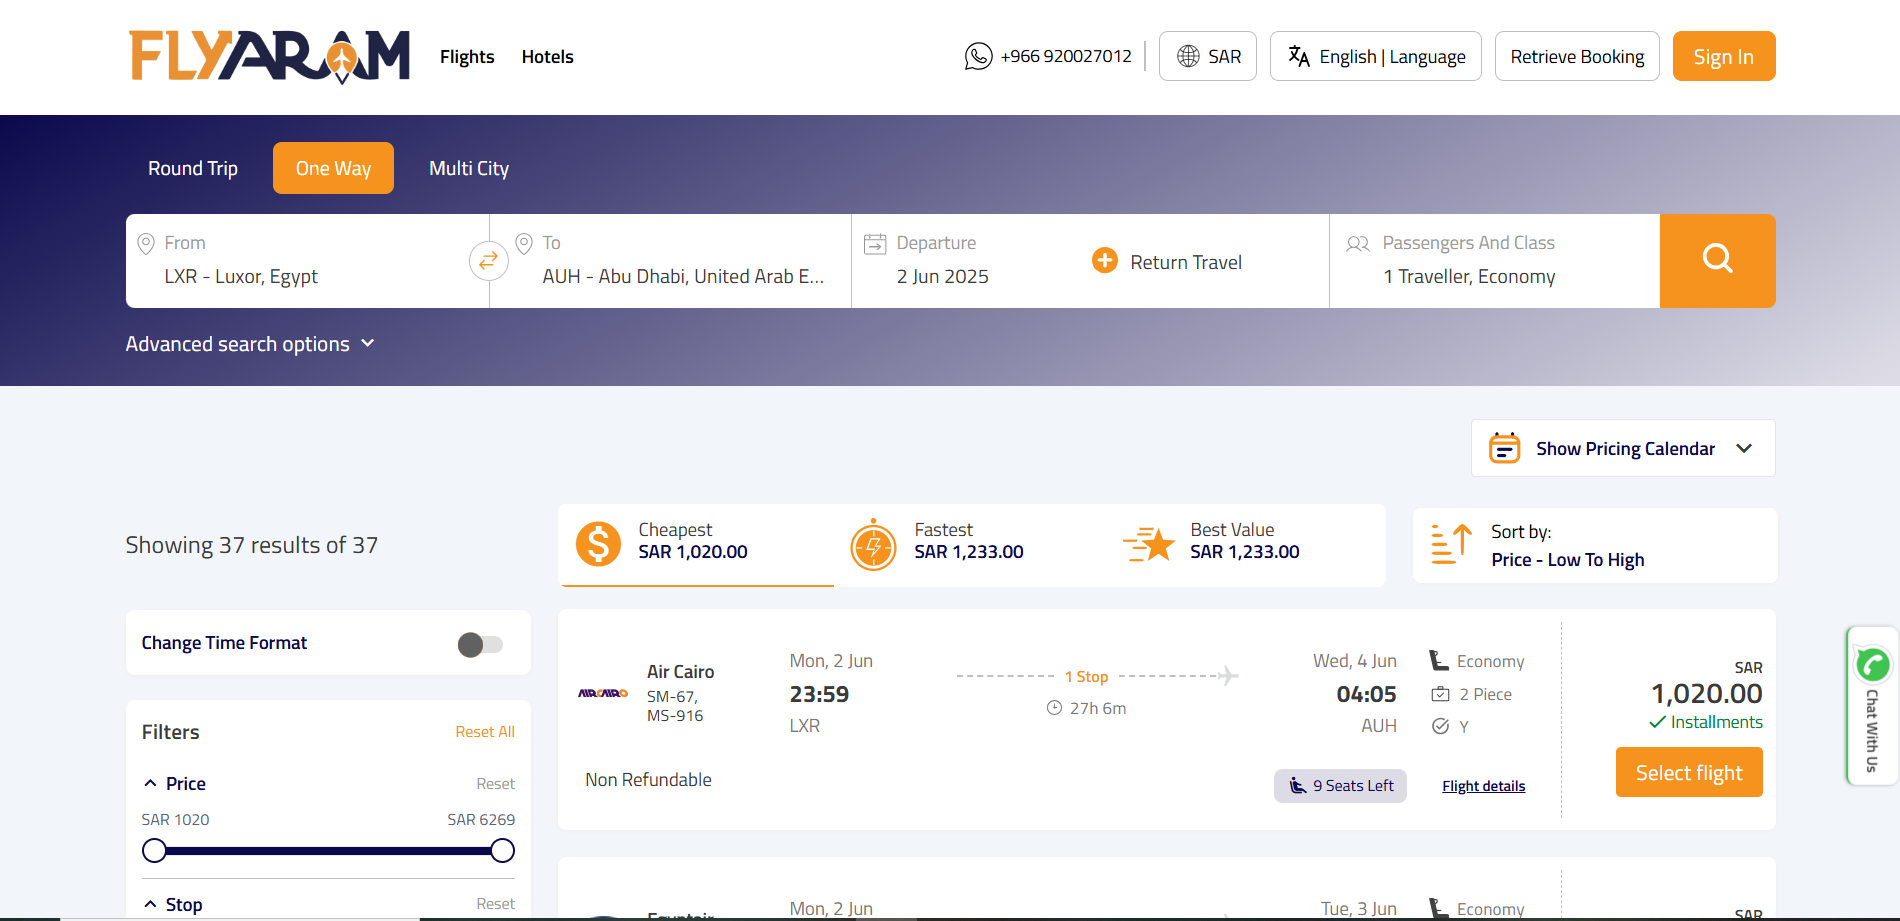1900x921 pixels.
Task: Select the Multi City trip type
Action: point(469,168)
